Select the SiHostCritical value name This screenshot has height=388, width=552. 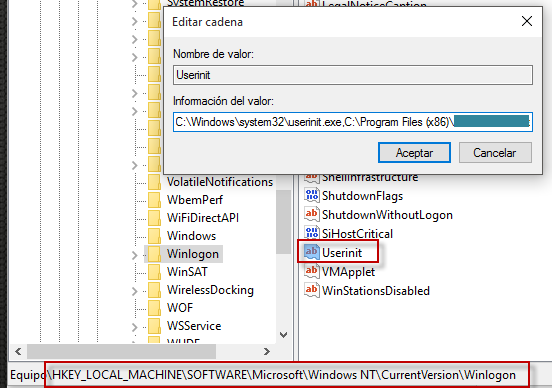coord(357,234)
